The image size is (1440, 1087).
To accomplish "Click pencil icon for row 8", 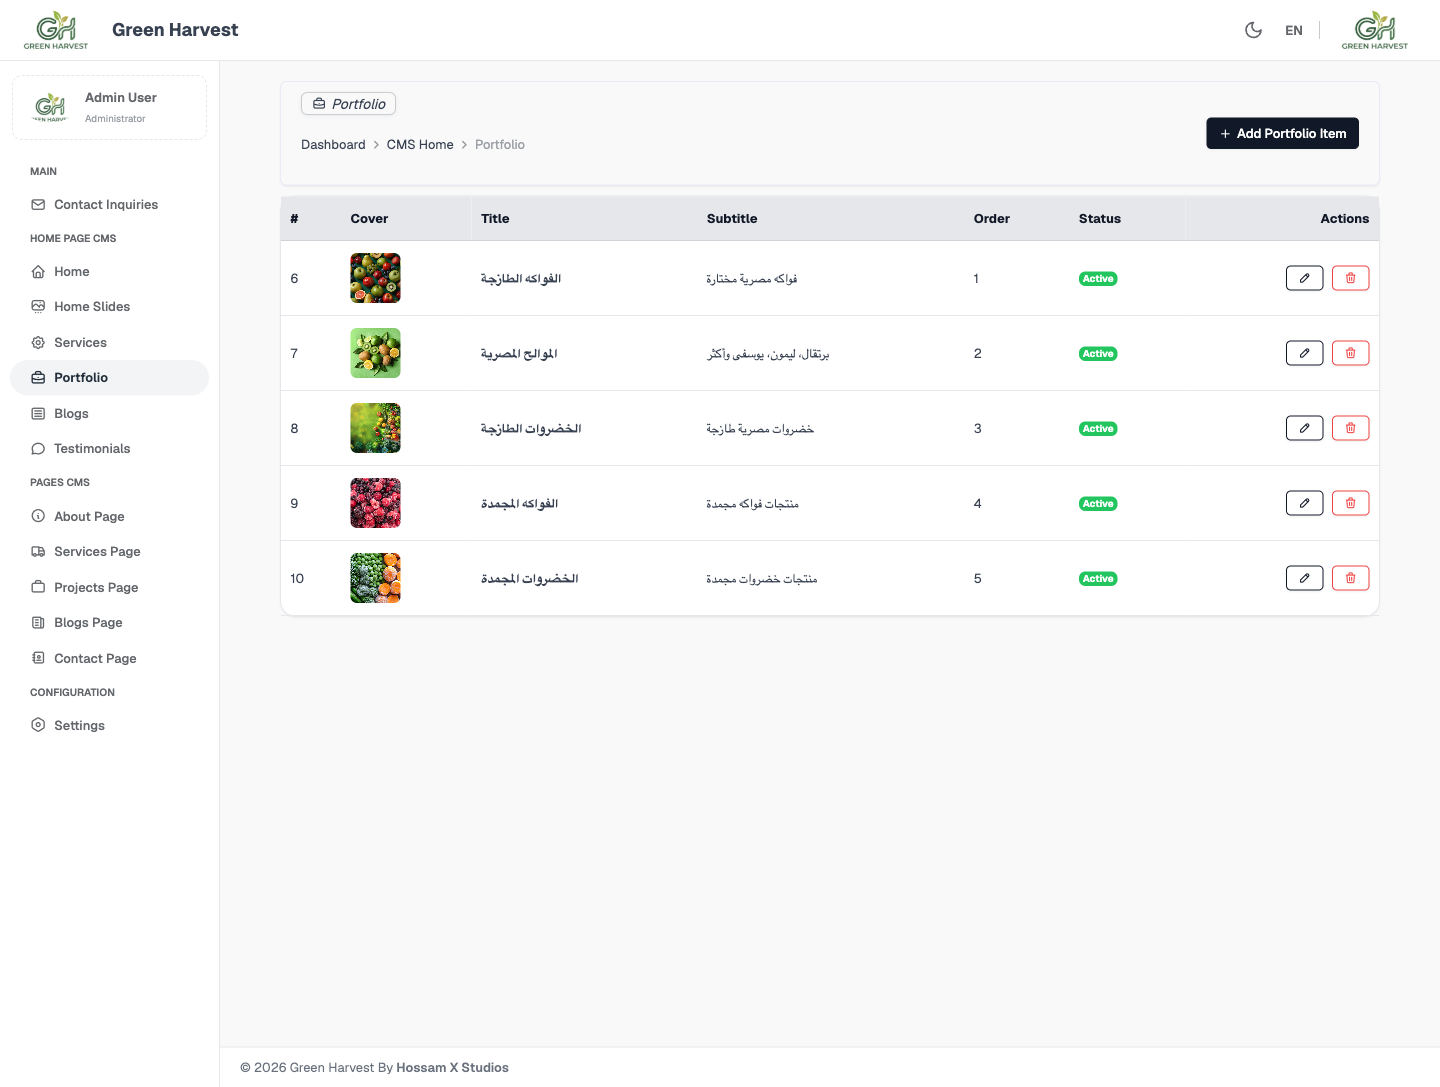I will coord(1304,428).
